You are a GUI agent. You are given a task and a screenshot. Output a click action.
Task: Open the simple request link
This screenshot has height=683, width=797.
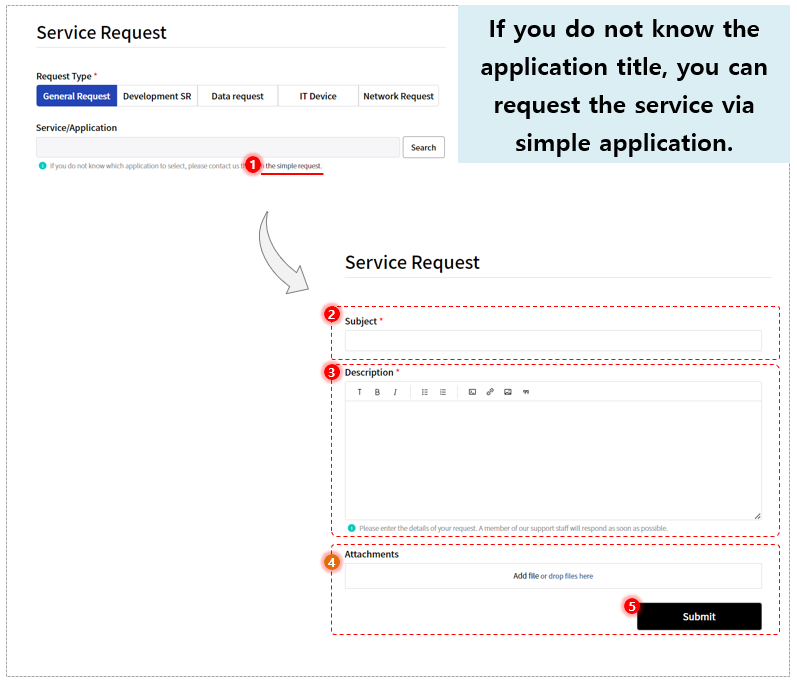293,166
